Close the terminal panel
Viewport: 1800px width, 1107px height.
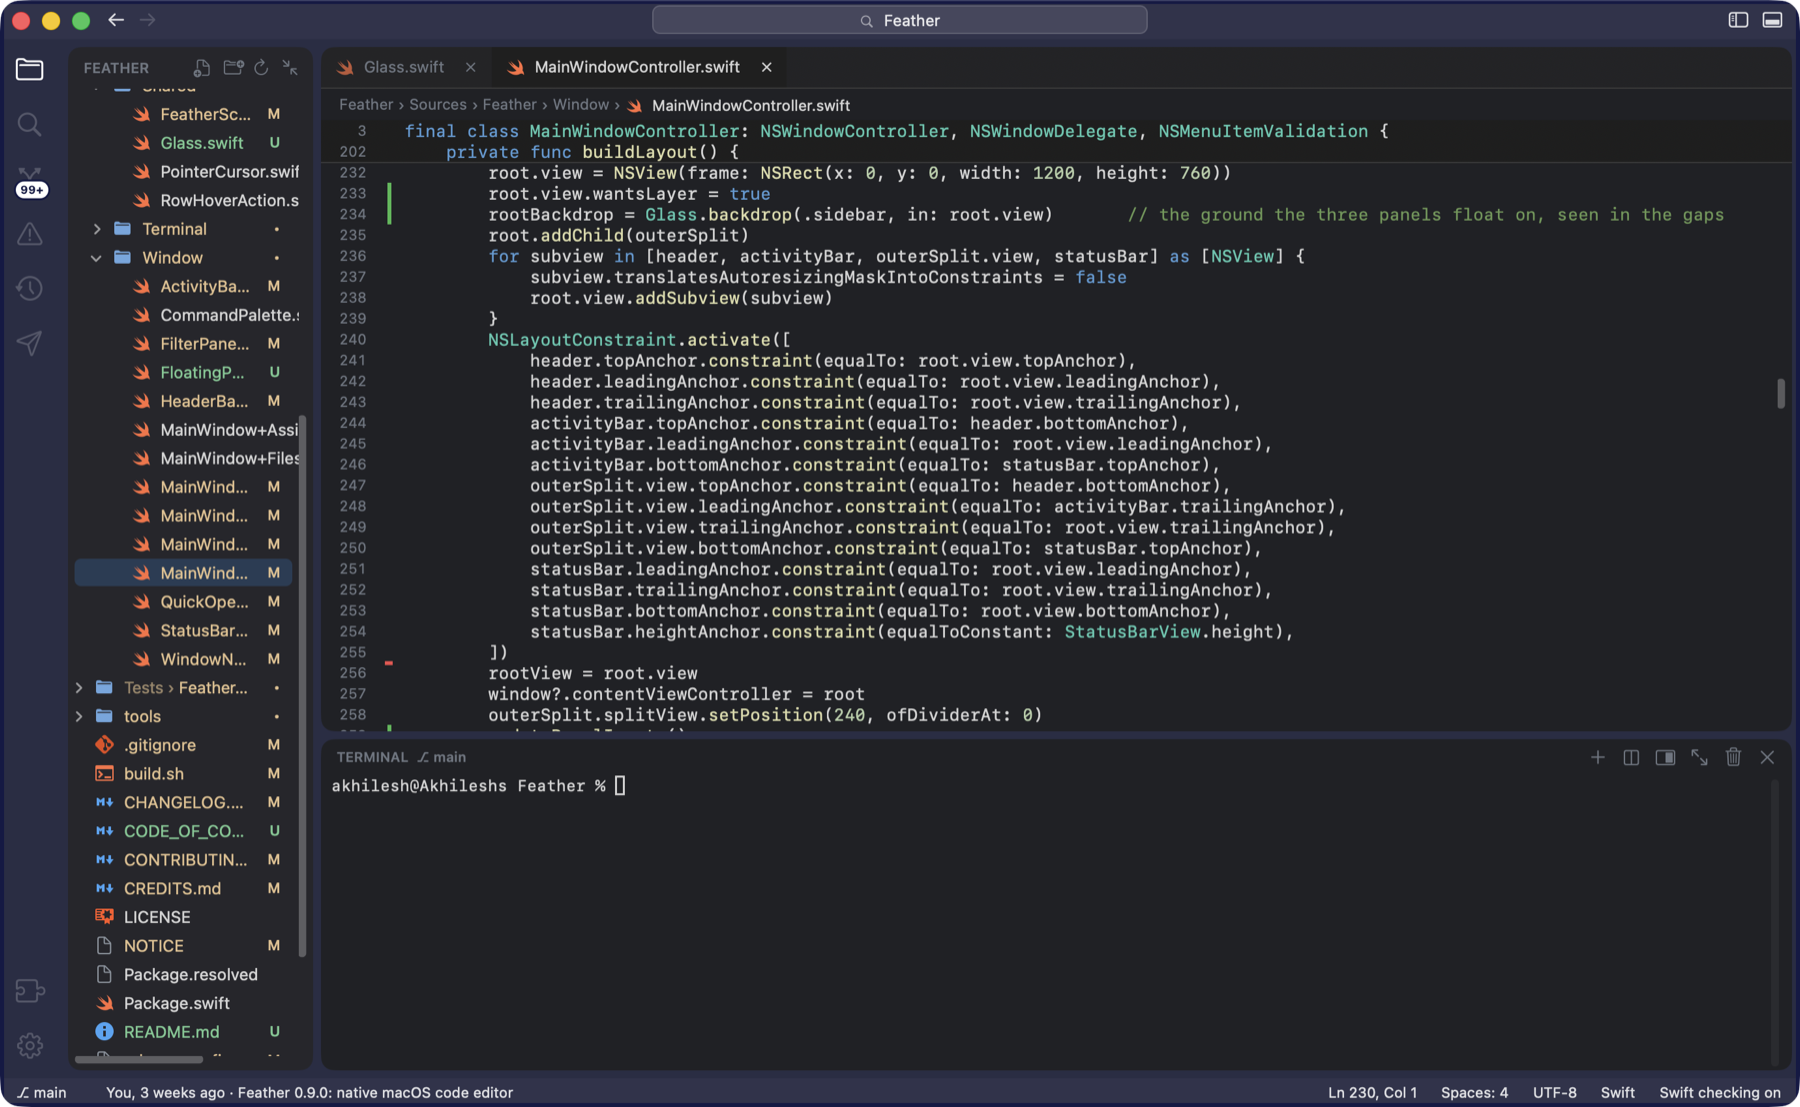point(1767,757)
